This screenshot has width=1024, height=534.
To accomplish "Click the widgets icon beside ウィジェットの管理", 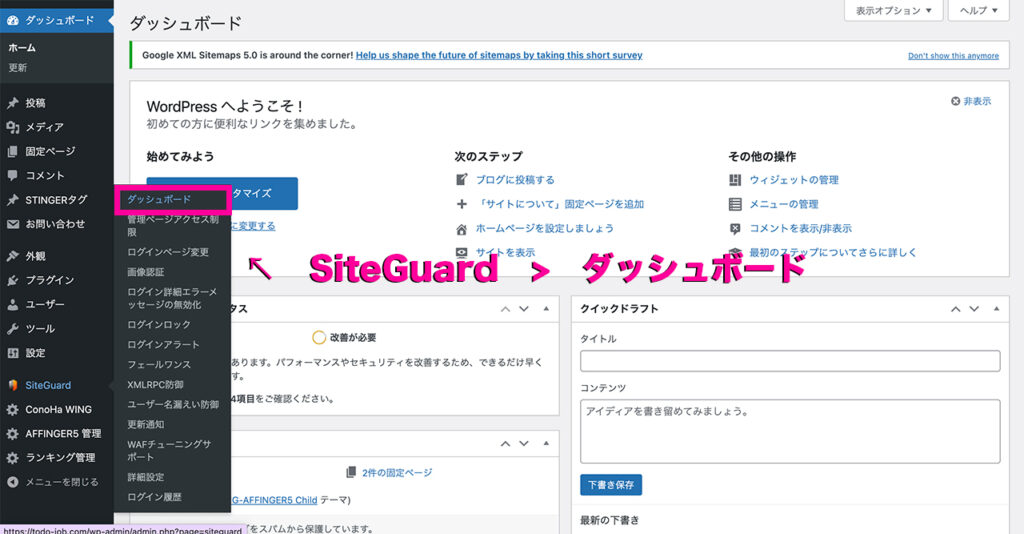I will pos(735,180).
